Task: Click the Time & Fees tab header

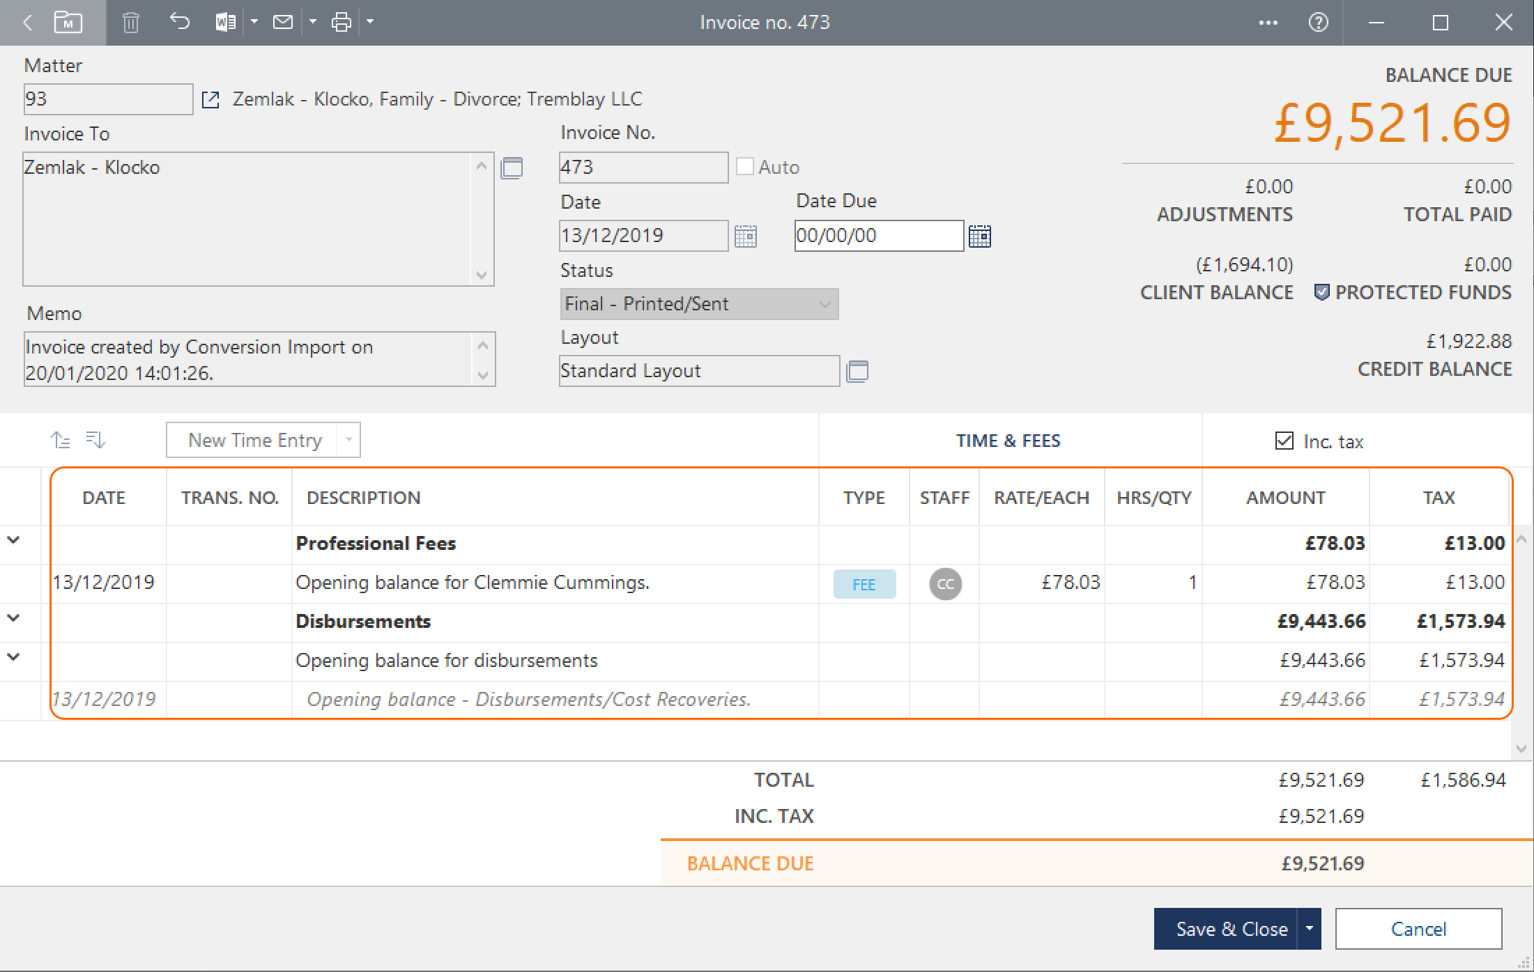Action: point(1008,441)
